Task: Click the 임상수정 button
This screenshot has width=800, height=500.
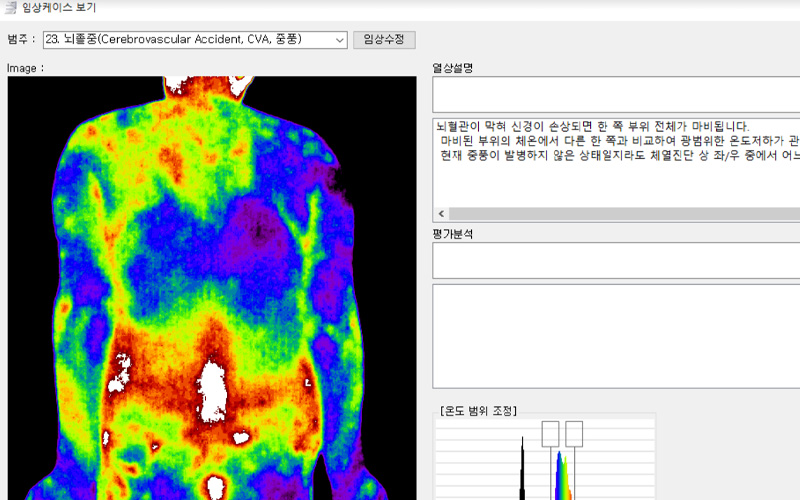Action: pyautogui.click(x=384, y=40)
